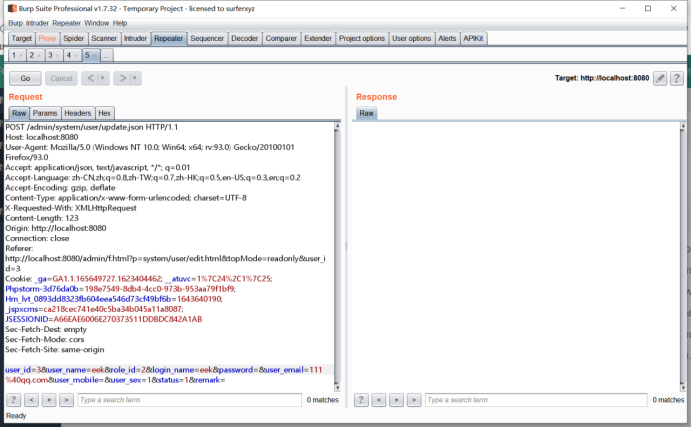This screenshot has width=692, height=428.
Task: Click the request search term field
Action: coord(190,400)
